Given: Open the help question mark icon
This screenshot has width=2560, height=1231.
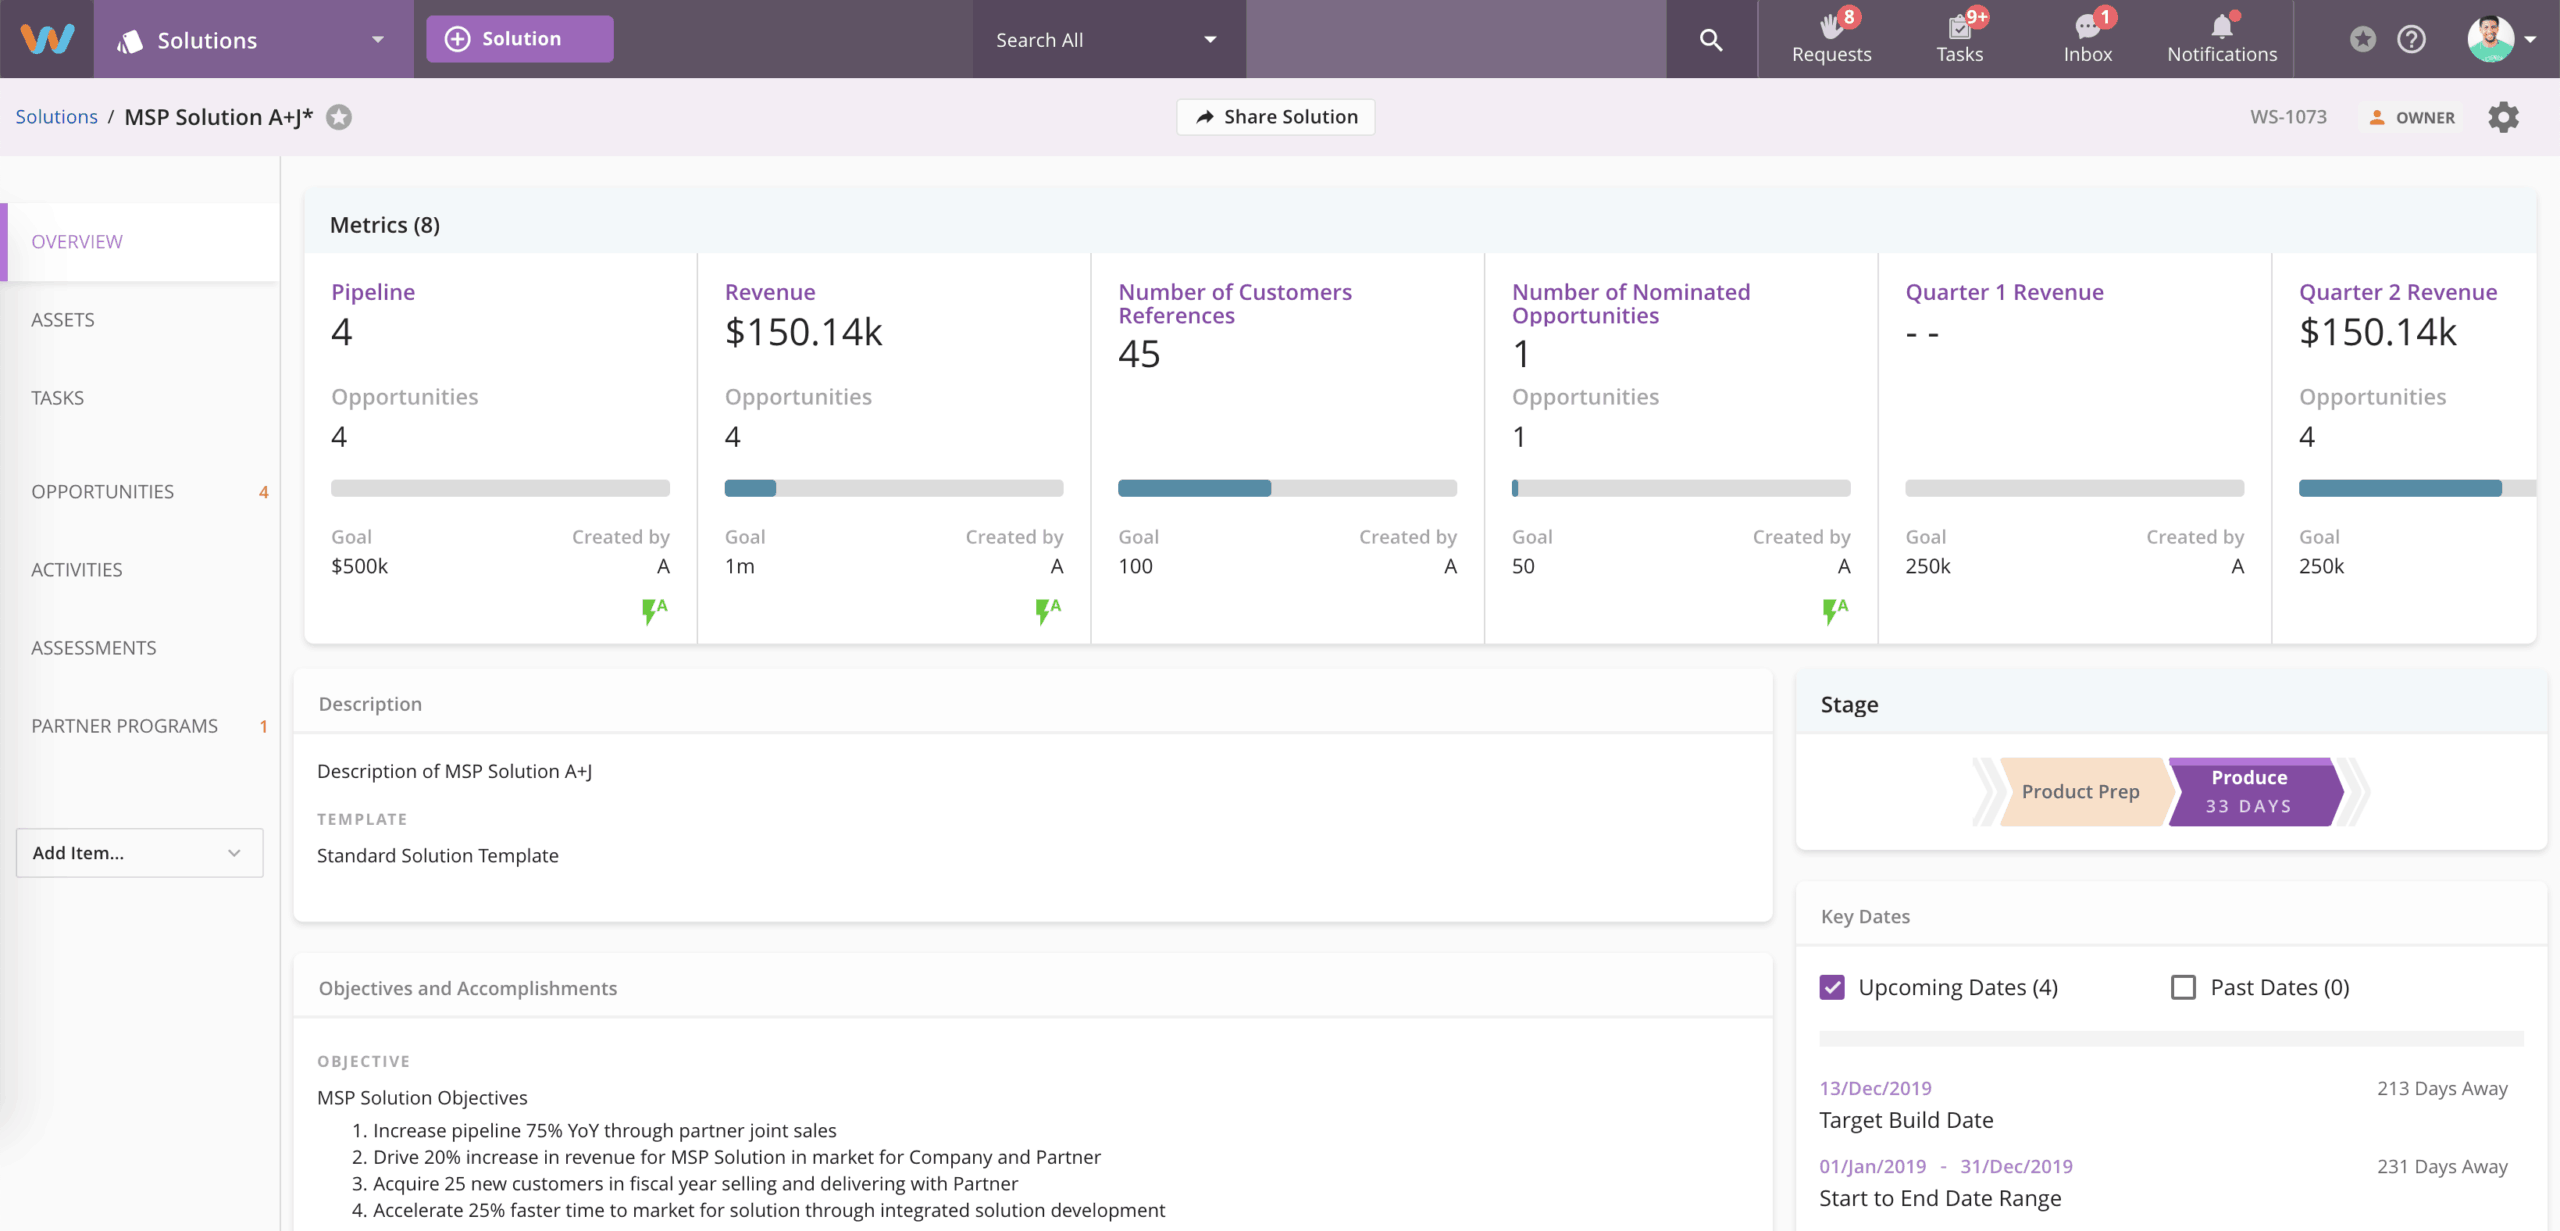Looking at the screenshot, I should (x=2411, y=40).
